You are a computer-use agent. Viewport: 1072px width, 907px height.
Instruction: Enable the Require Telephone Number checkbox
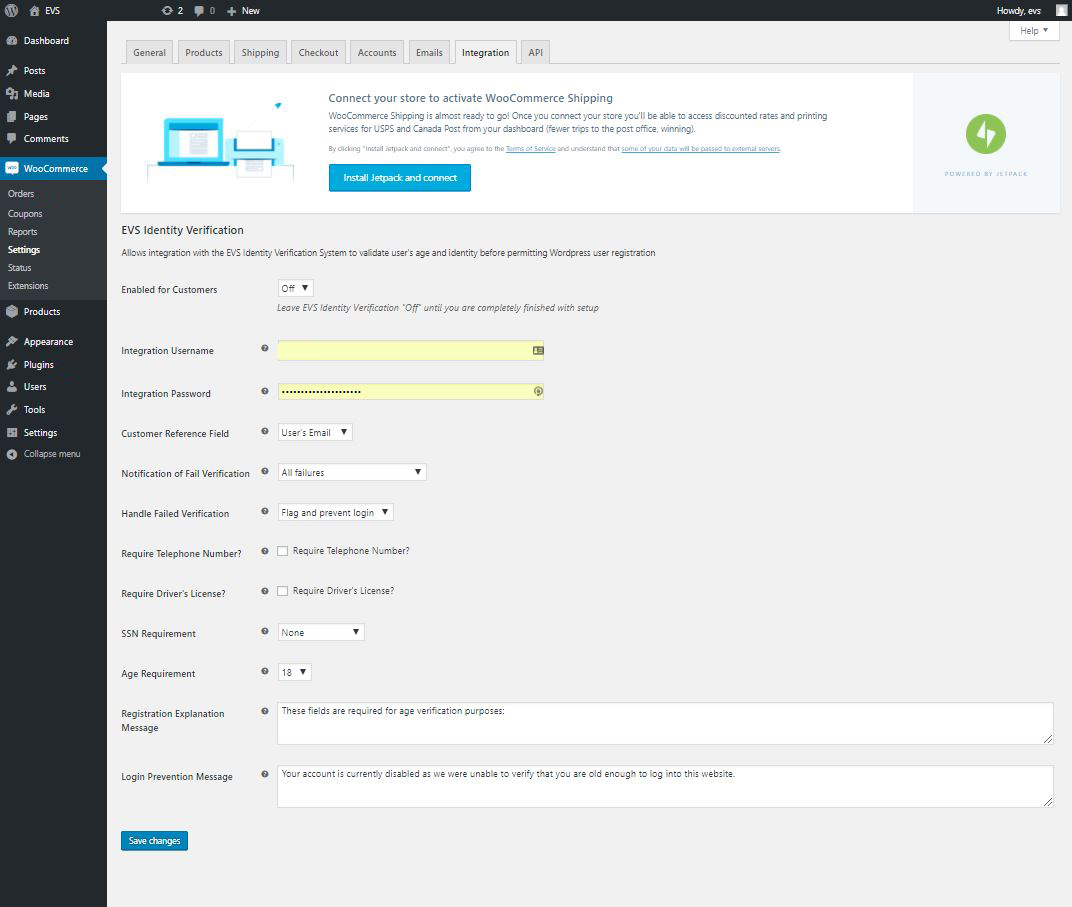[x=282, y=551]
